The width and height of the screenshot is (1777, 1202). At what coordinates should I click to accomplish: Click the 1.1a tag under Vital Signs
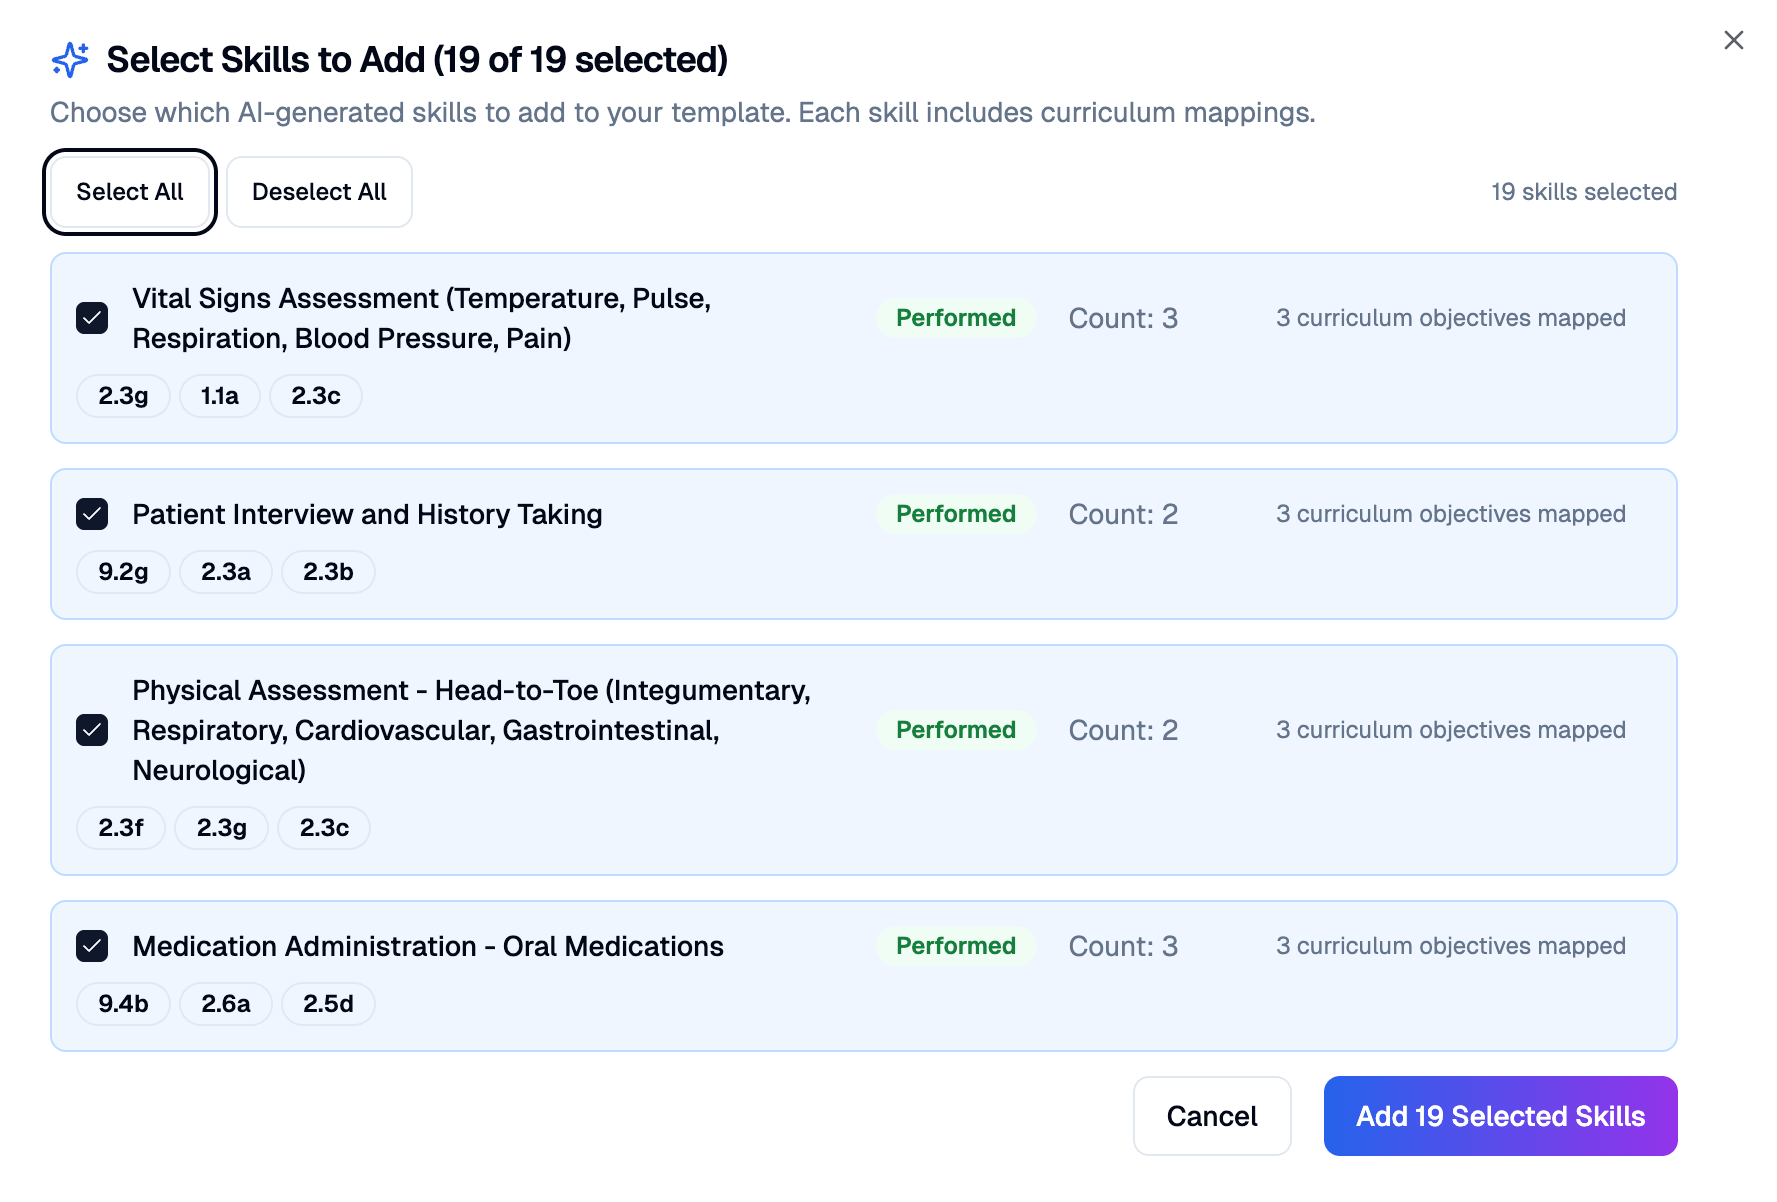point(220,396)
